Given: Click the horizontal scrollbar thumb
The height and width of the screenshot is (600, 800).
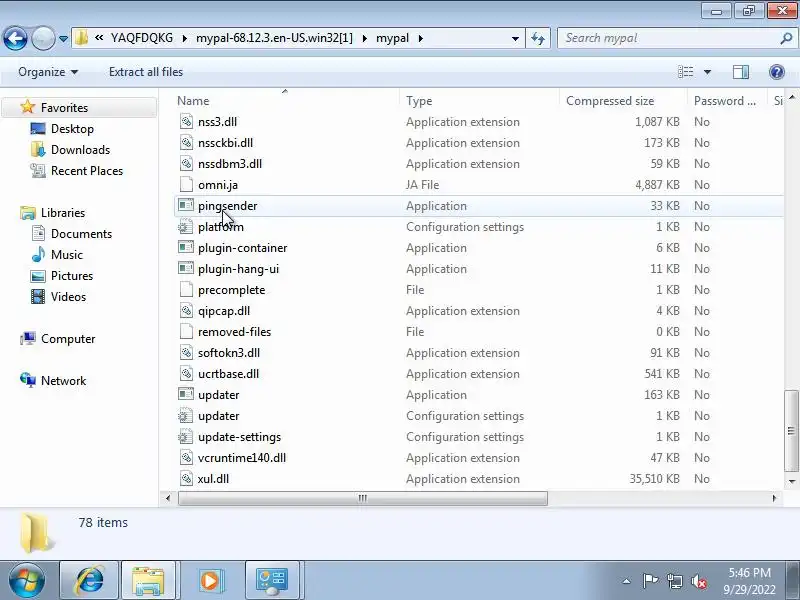Looking at the screenshot, I should click(363, 498).
